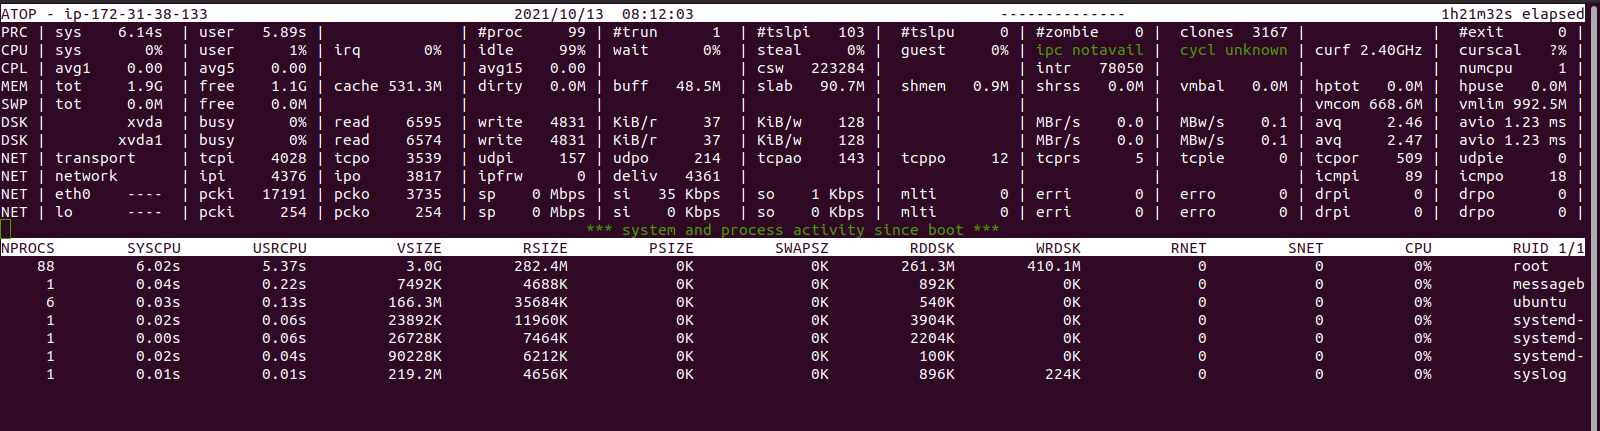Select the messageb user row
This screenshot has width=1600, height=431.
pyautogui.click(x=793, y=284)
